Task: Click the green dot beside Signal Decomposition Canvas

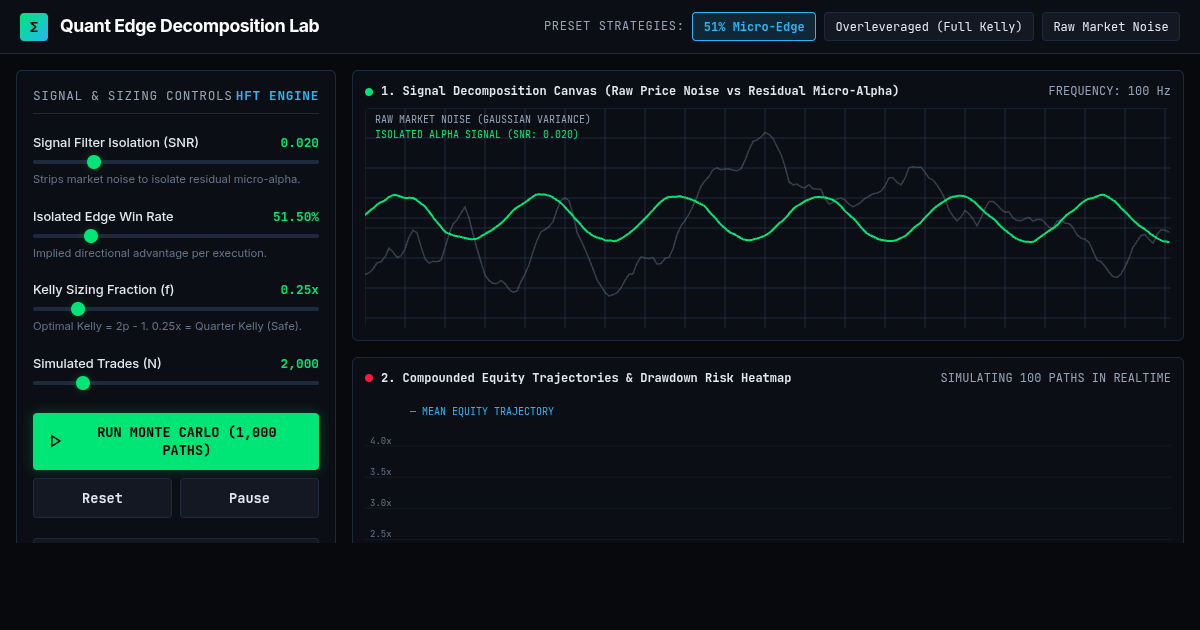Action: point(369,92)
